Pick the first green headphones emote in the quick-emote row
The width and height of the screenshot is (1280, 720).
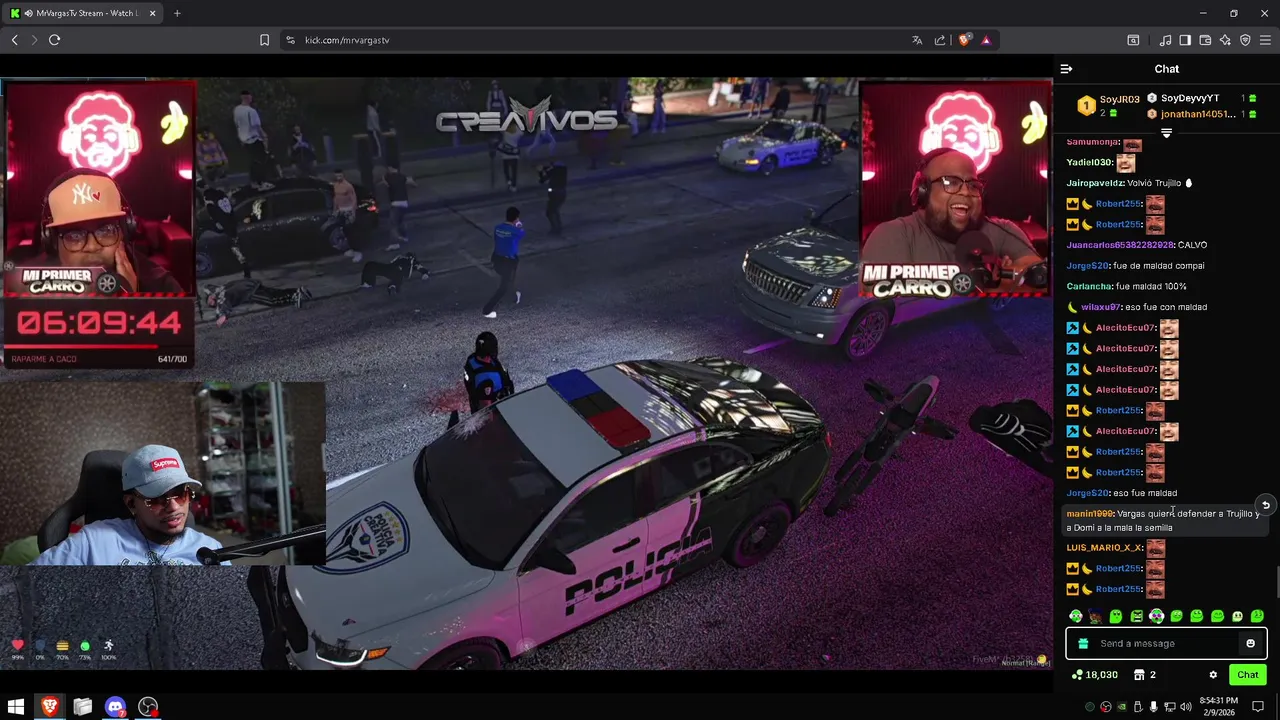click(x=1075, y=616)
